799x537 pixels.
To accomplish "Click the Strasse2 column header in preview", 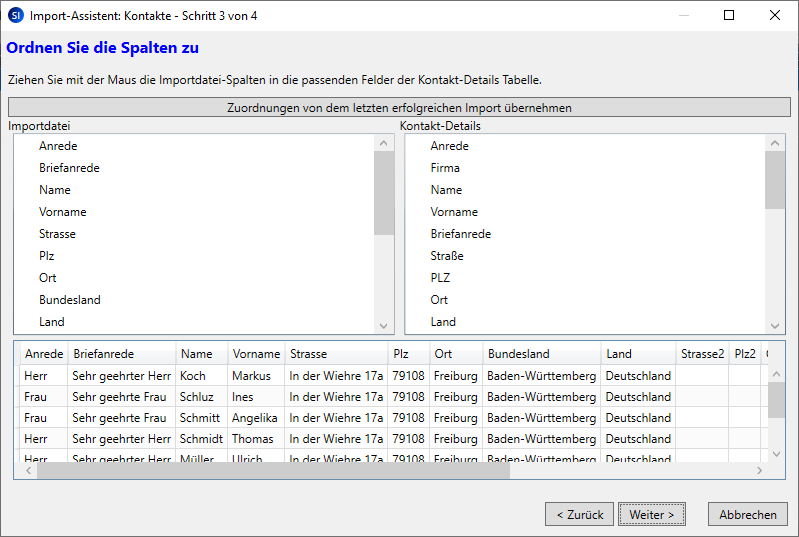I will tap(701, 354).
